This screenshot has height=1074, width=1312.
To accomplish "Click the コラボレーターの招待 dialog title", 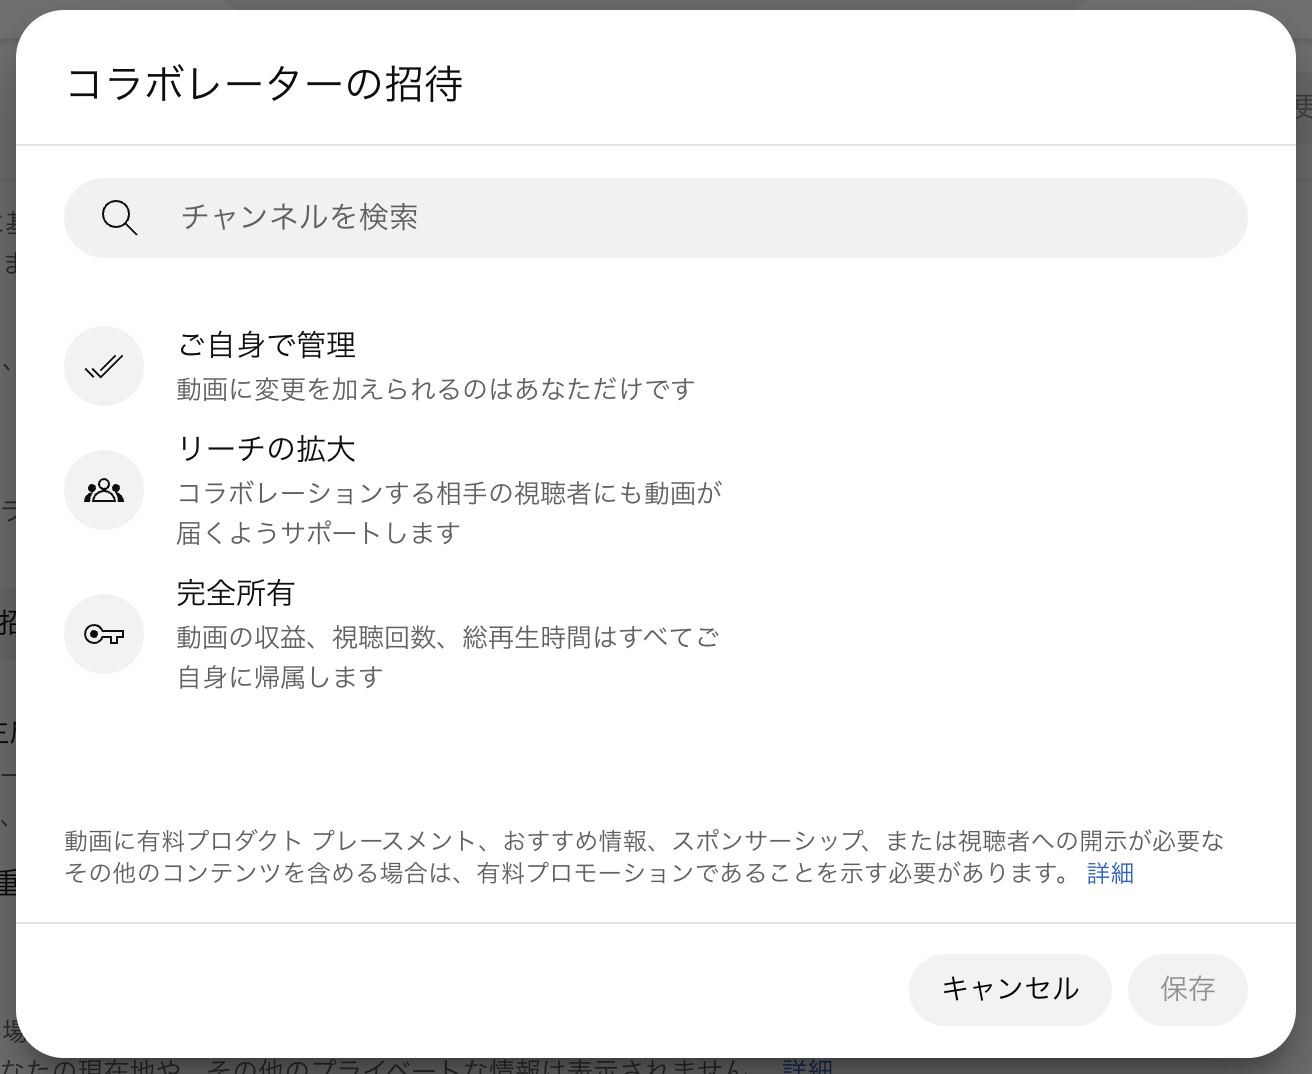I will tap(264, 84).
